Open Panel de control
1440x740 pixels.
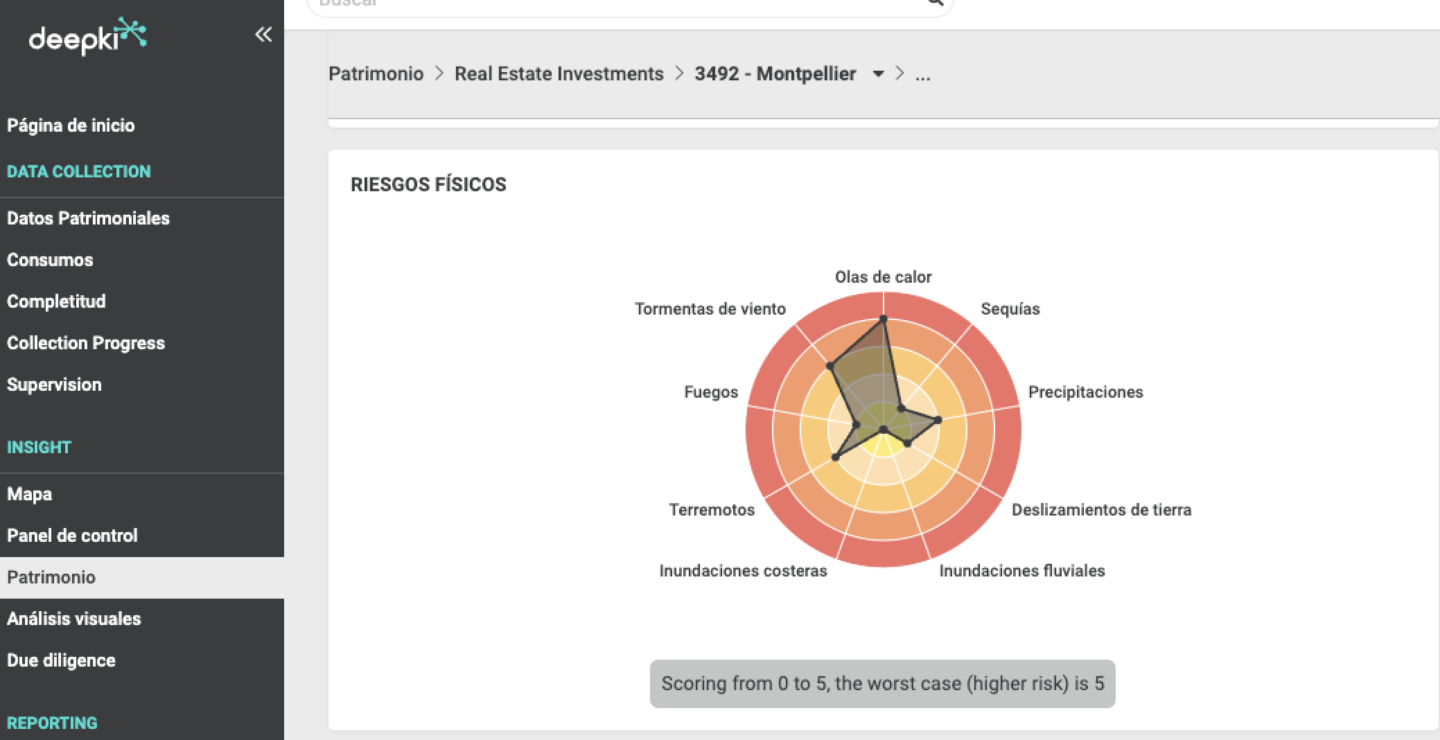pos(72,536)
